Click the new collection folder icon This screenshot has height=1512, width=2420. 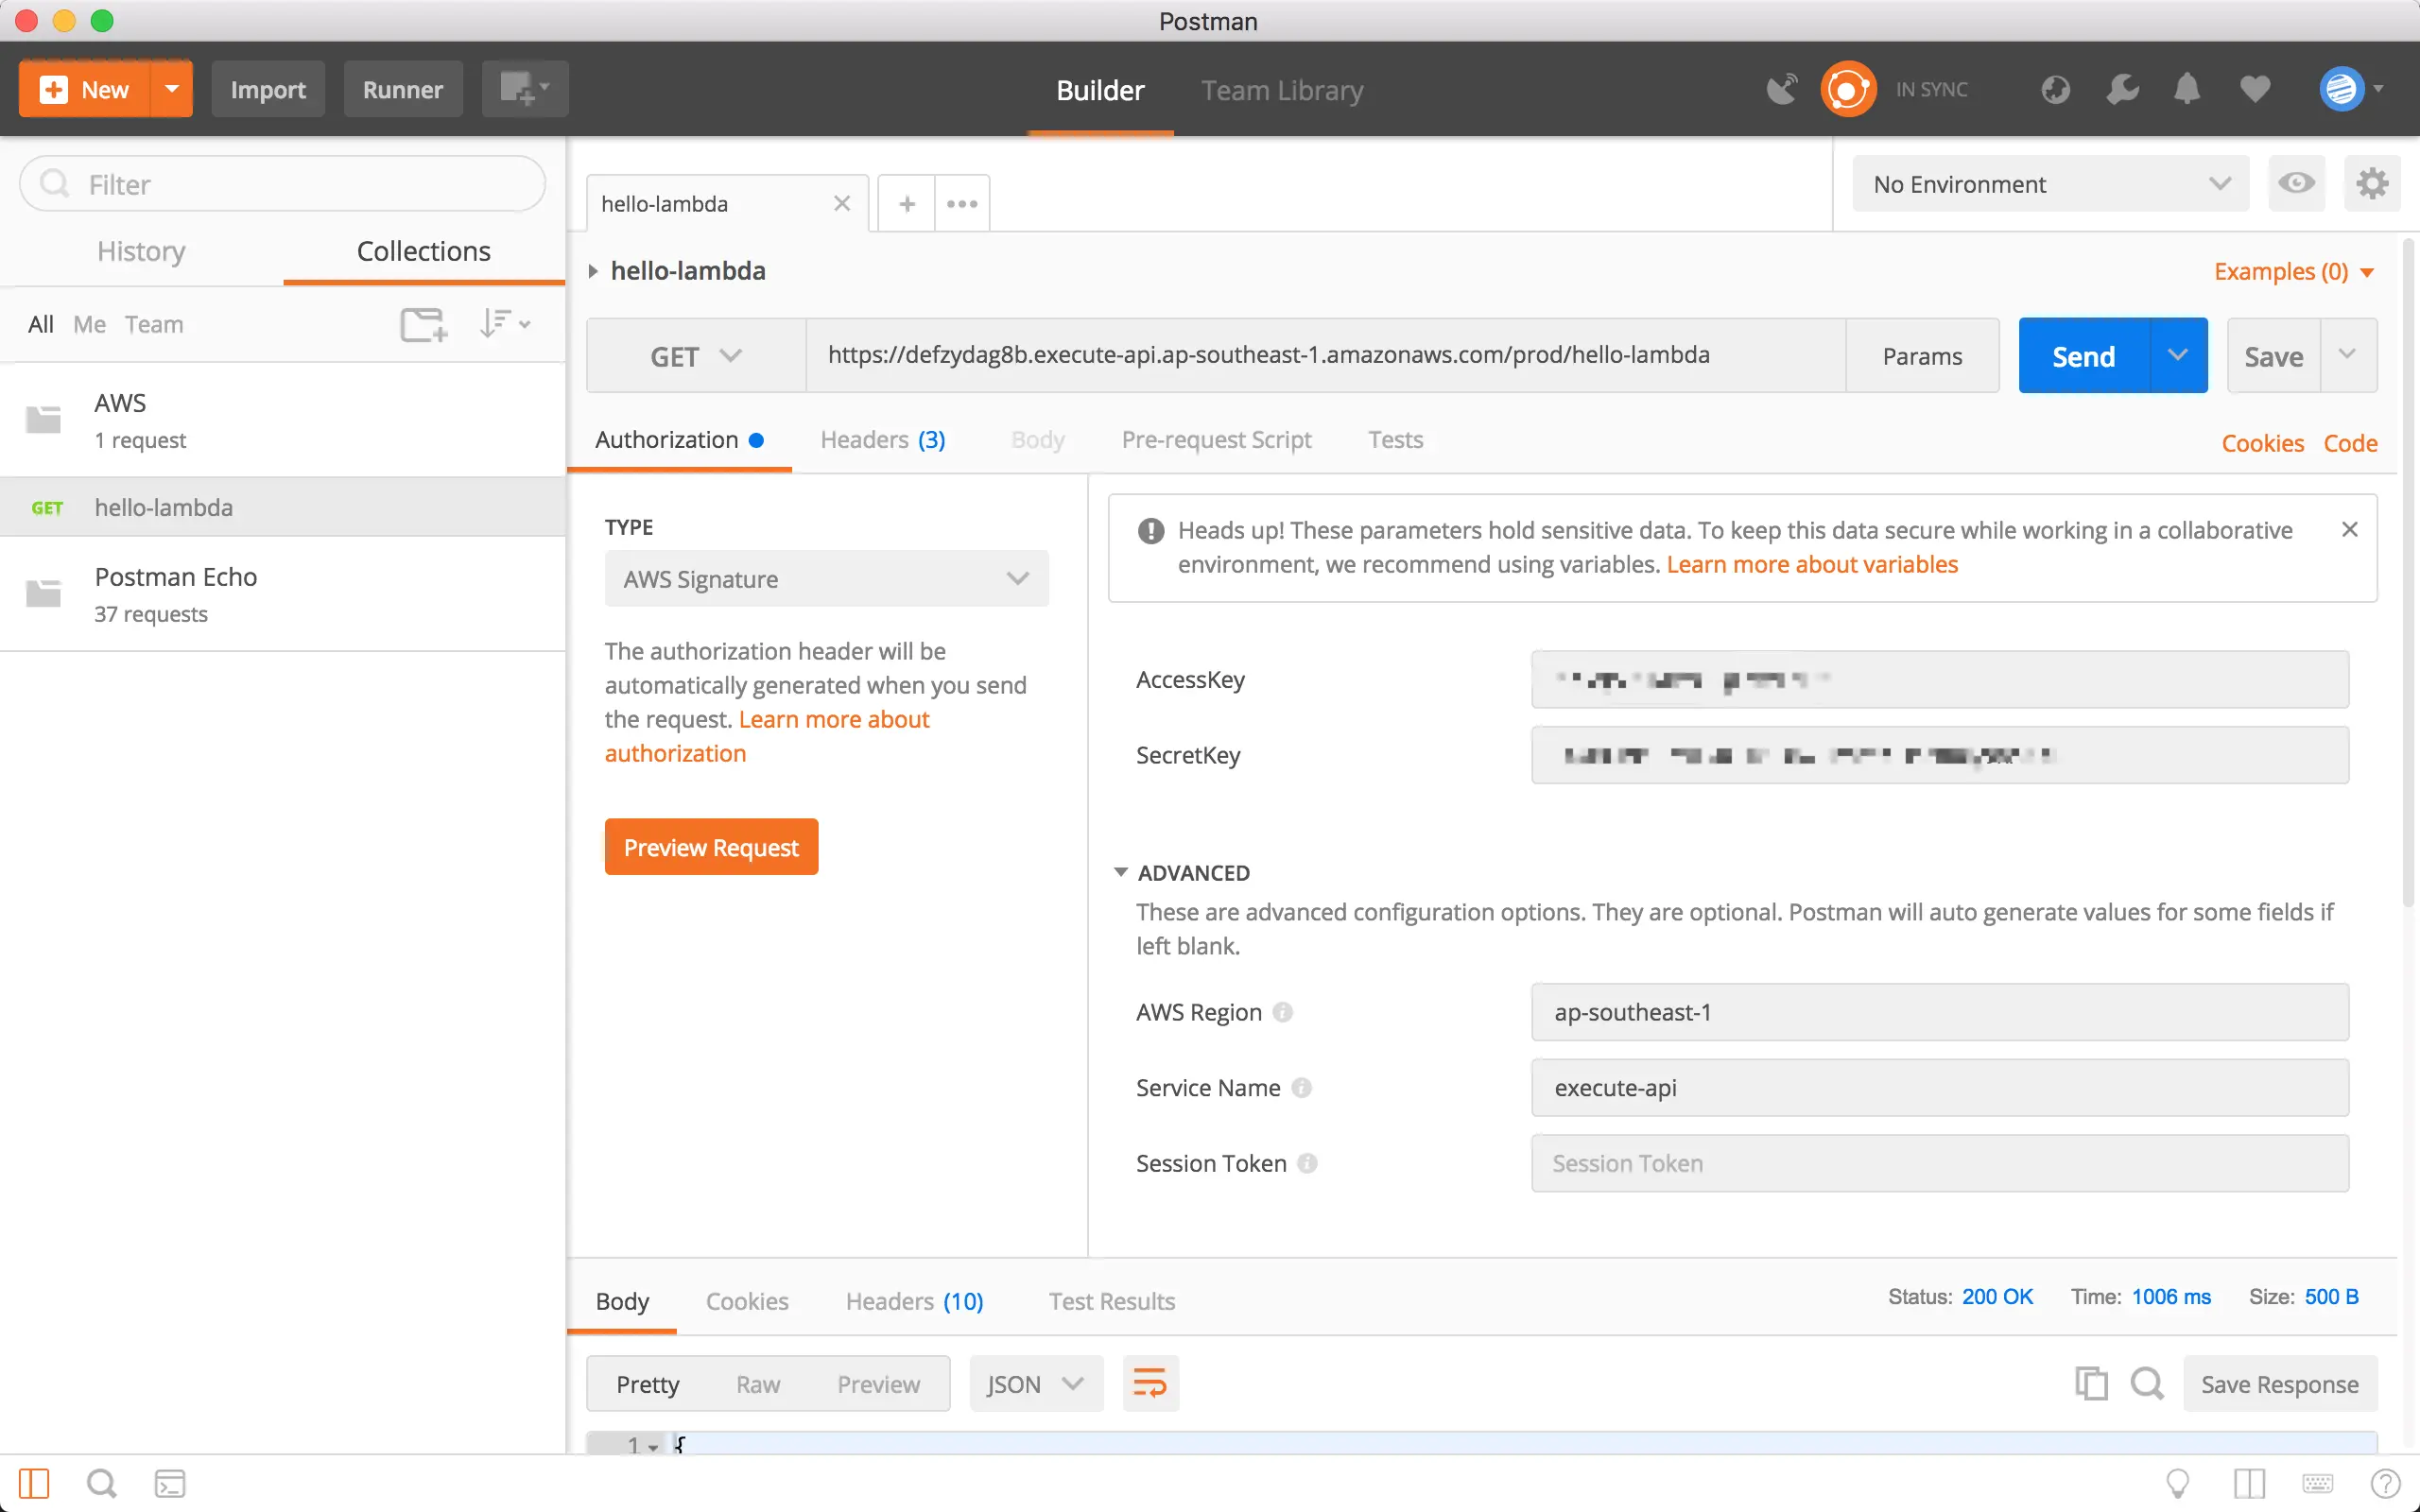(x=423, y=324)
